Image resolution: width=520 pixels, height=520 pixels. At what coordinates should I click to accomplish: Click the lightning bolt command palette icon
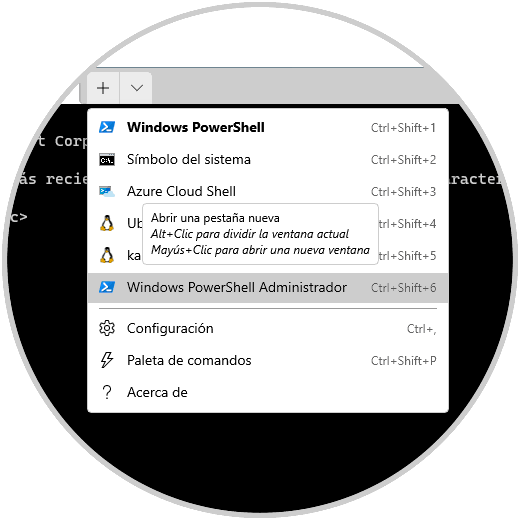(107, 360)
